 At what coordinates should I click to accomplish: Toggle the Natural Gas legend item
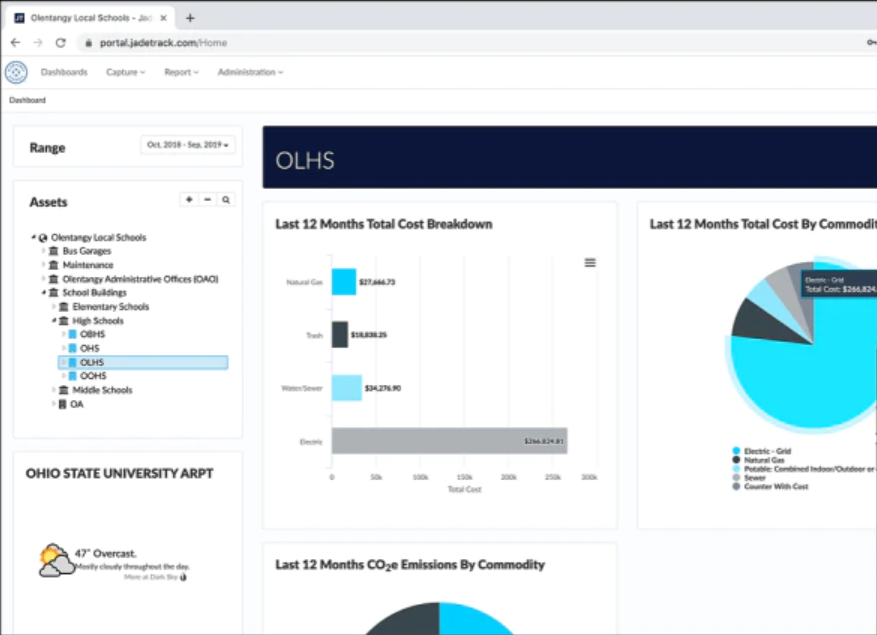point(759,460)
